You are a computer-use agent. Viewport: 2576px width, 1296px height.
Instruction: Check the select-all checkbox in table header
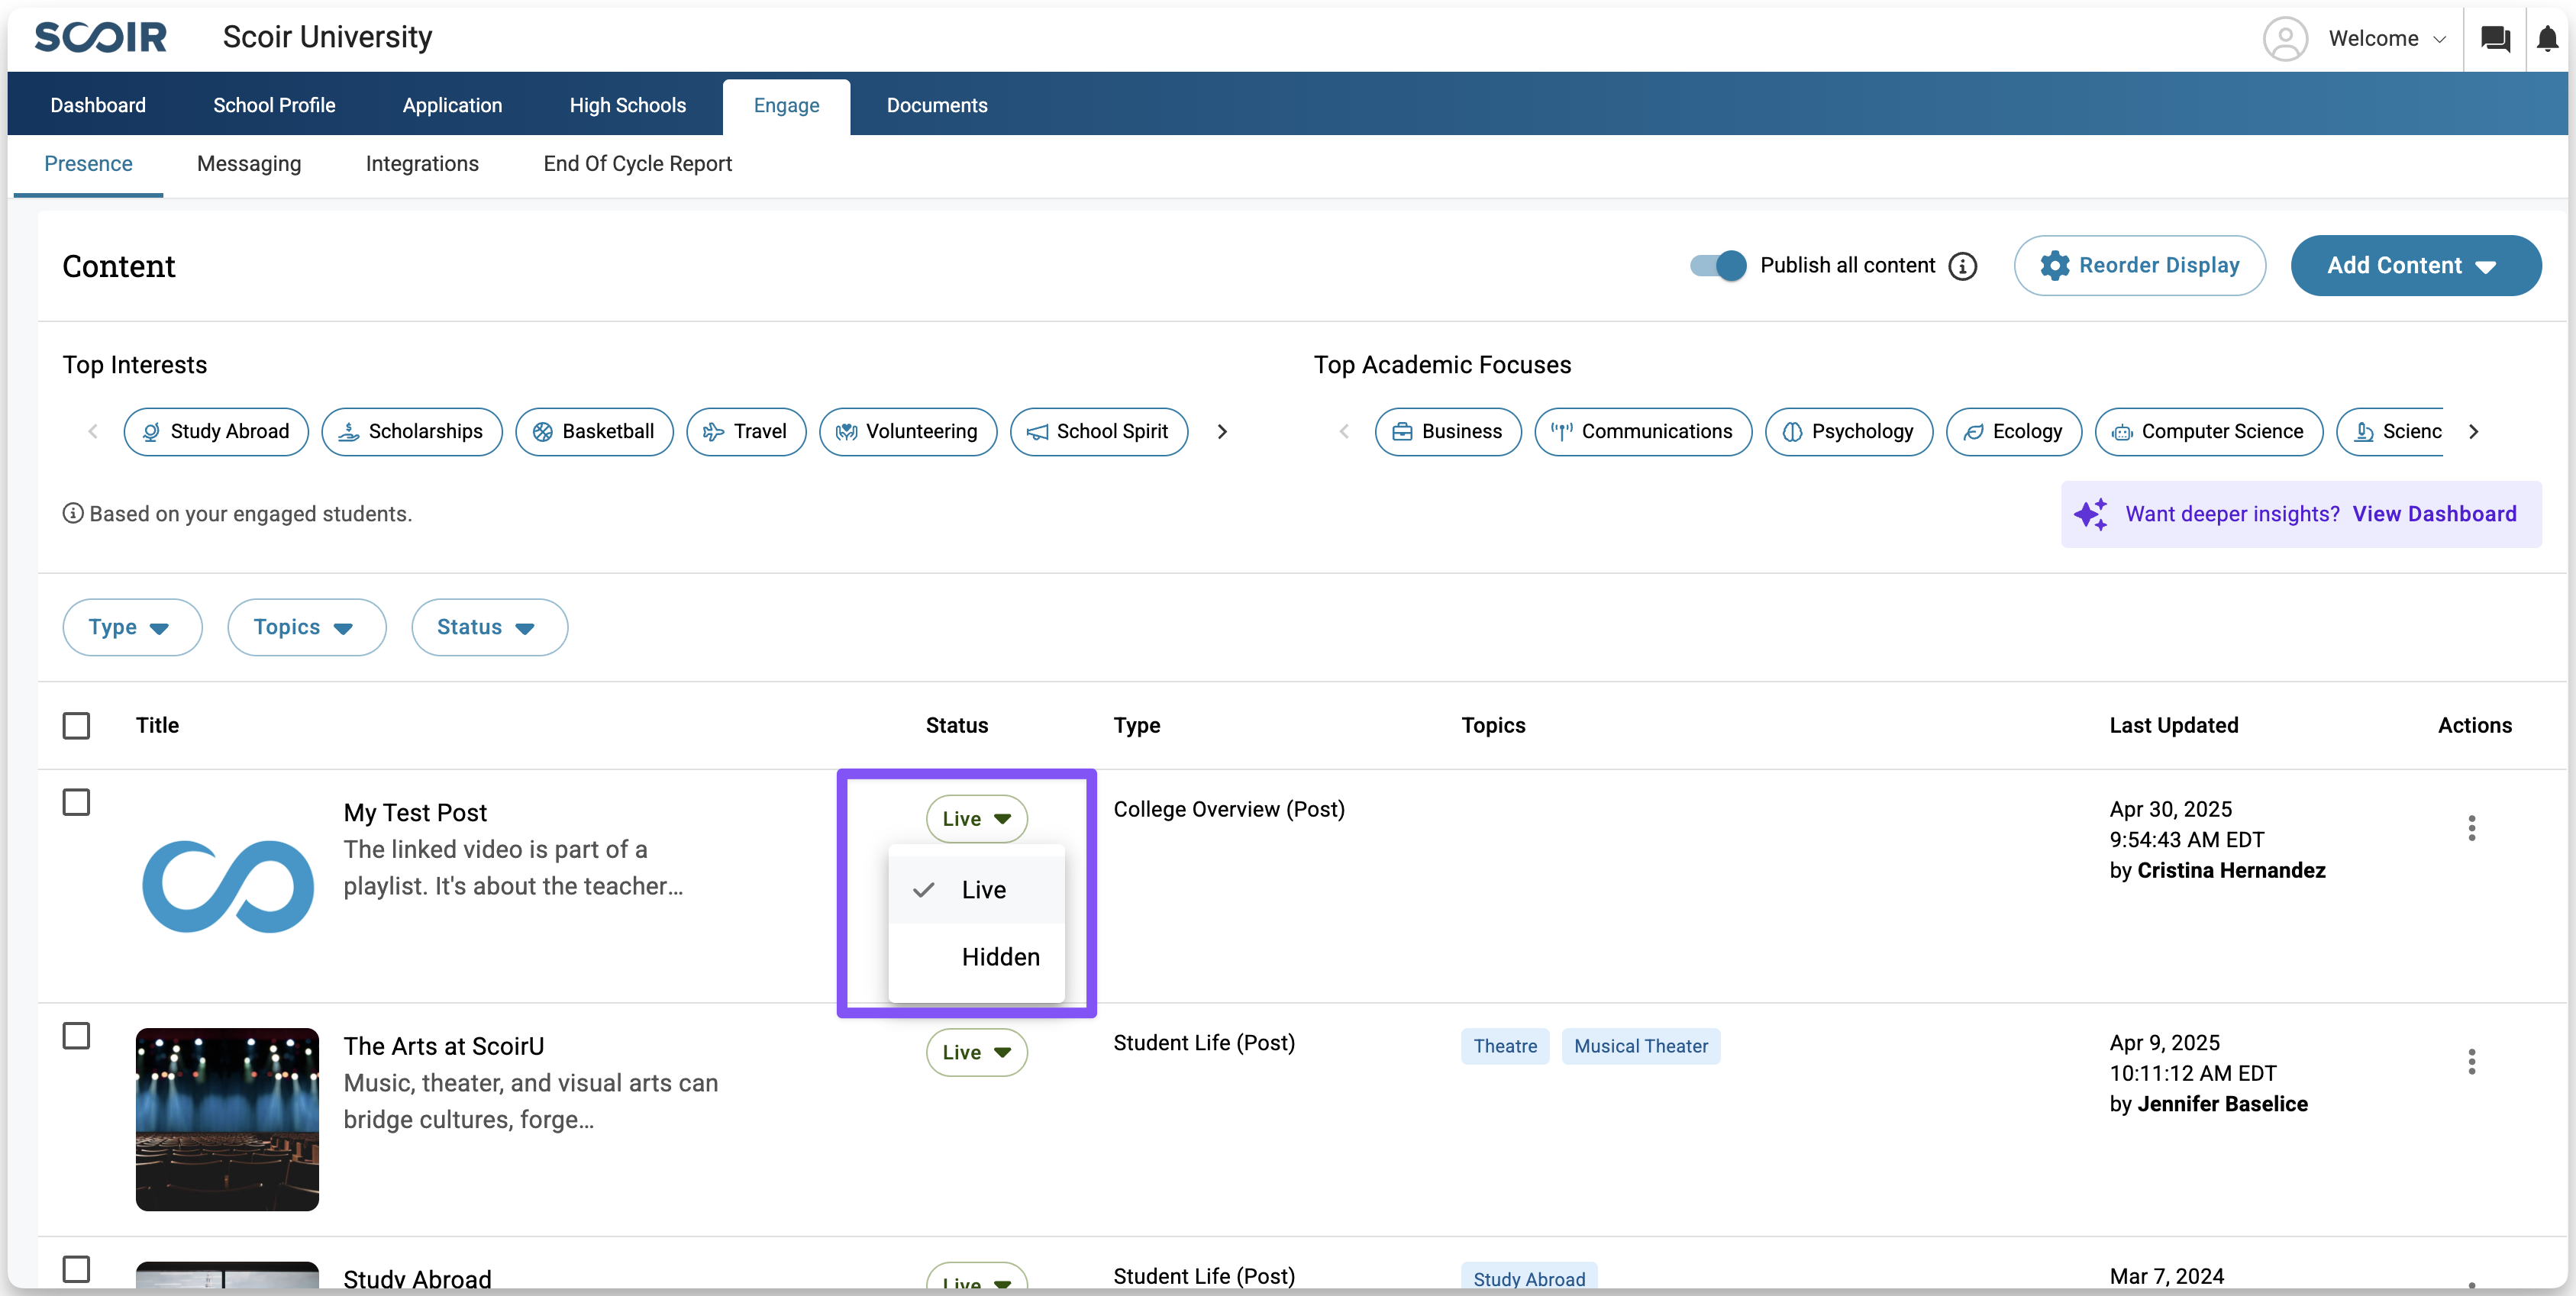click(76, 725)
